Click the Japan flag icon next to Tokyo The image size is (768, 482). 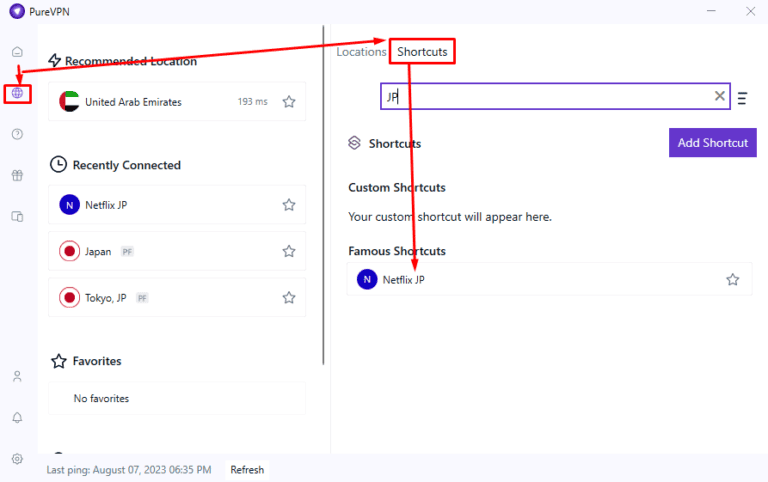pos(70,298)
